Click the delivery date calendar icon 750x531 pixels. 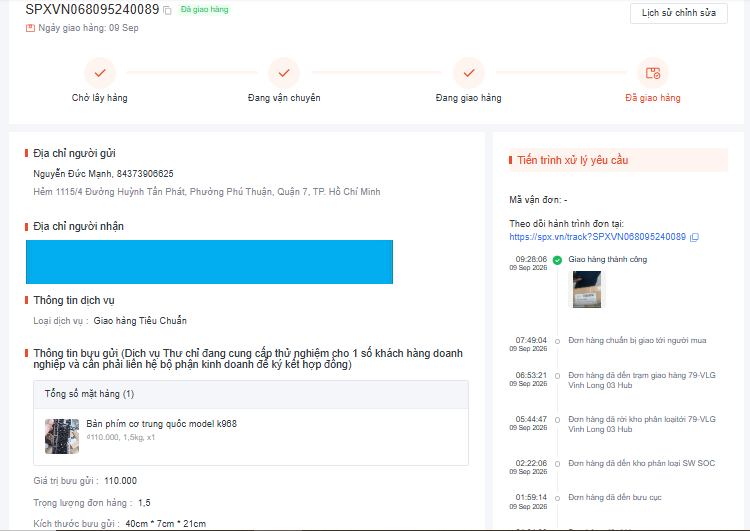[30, 28]
